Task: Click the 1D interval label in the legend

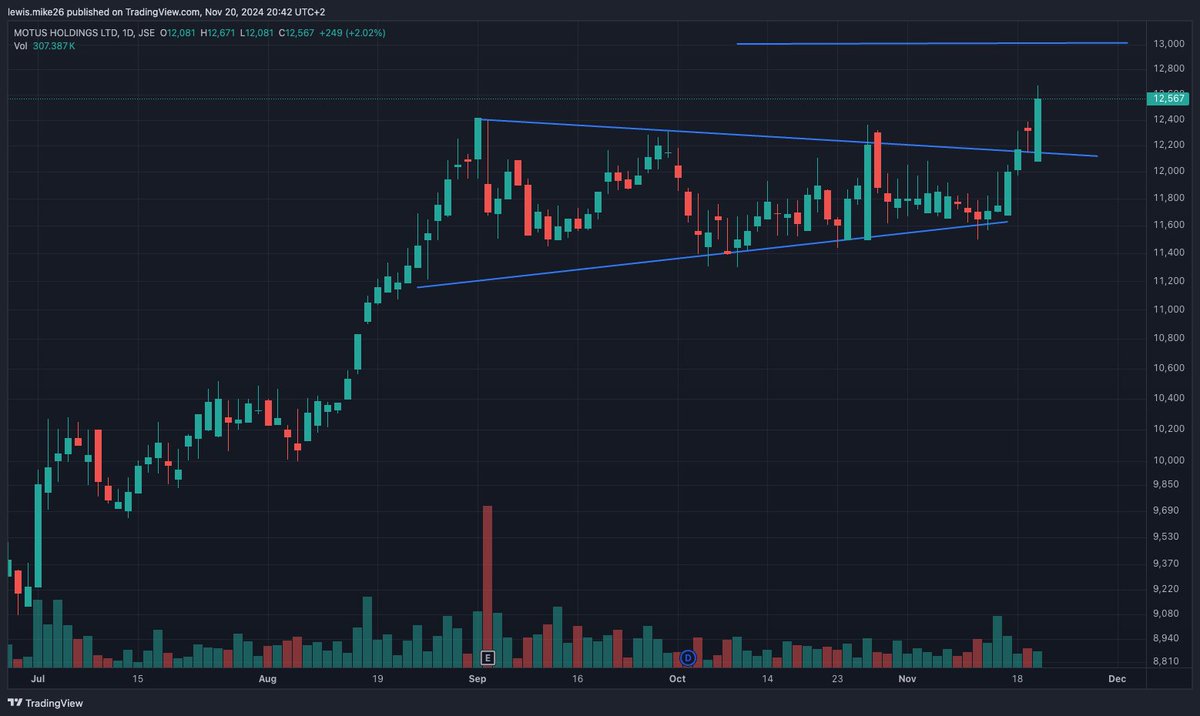Action: (x=129, y=33)
